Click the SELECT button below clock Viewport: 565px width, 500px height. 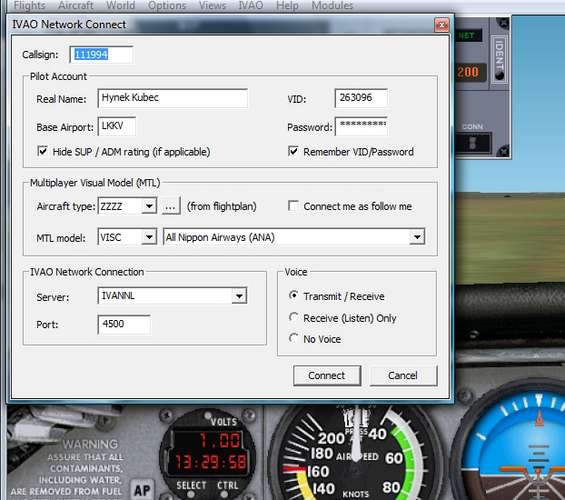coord(191,494)
